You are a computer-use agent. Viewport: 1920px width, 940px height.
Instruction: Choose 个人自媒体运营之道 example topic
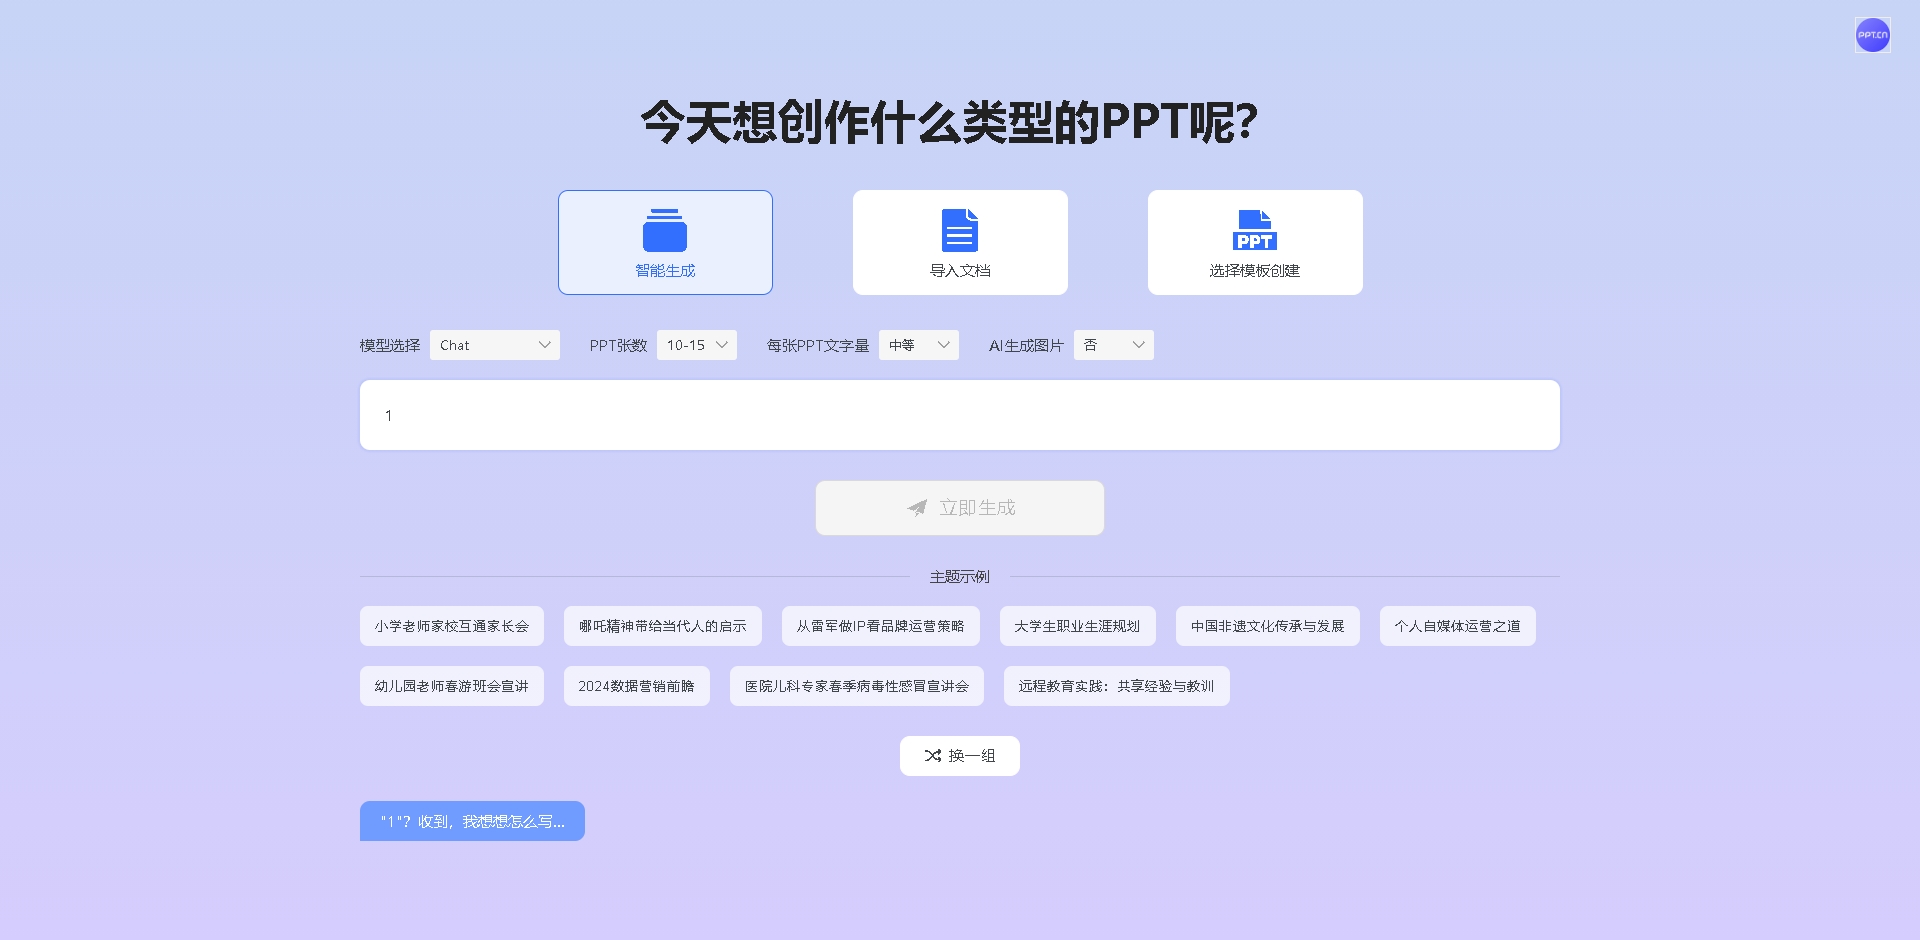click(x=1457, y=626)
